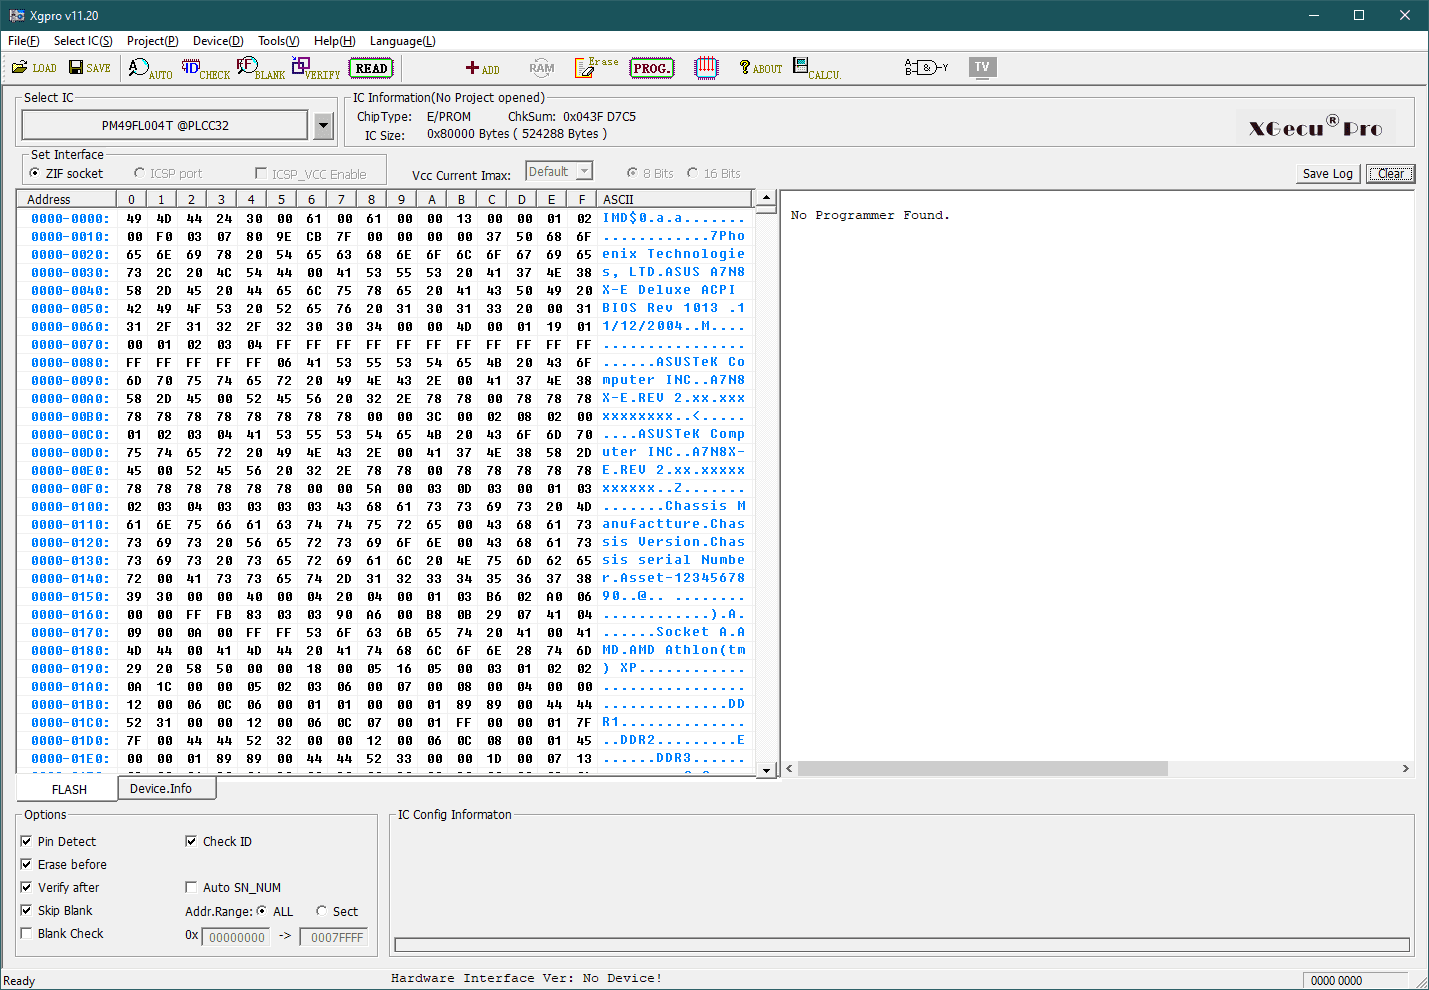Toggle the Pin Detect checkbox
Screen dimensions: 1429x990
coord(26,841)
